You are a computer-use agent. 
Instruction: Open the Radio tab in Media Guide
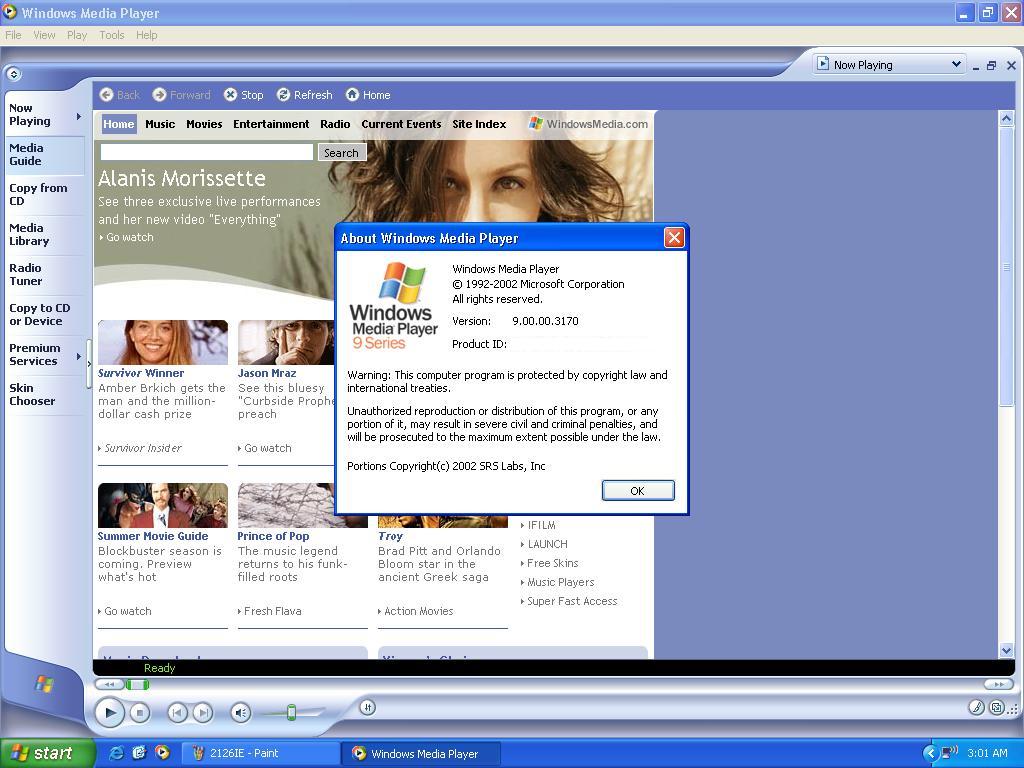[x=335, y=124]
